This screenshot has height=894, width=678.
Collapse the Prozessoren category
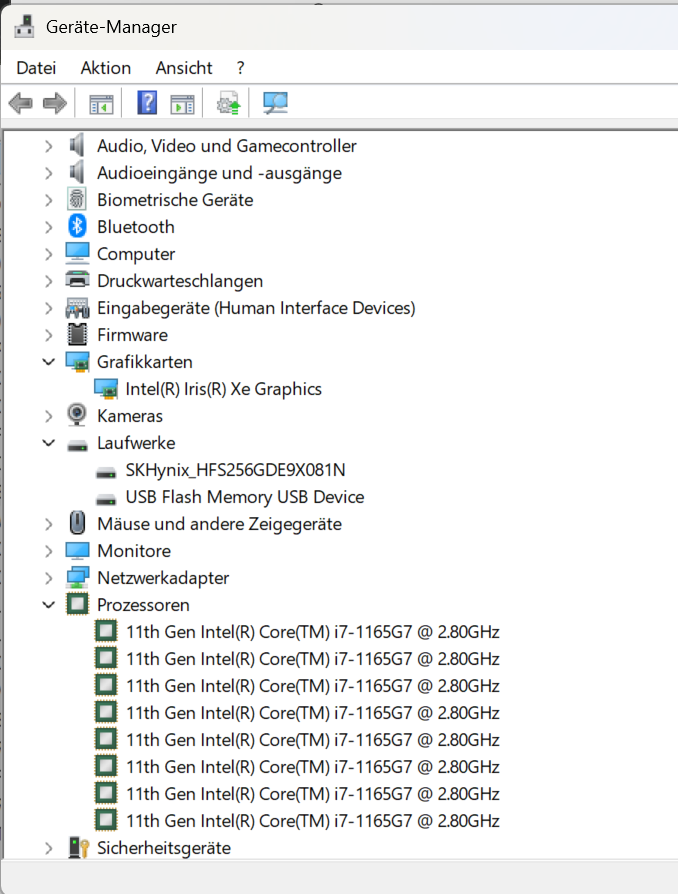[48, 605]
